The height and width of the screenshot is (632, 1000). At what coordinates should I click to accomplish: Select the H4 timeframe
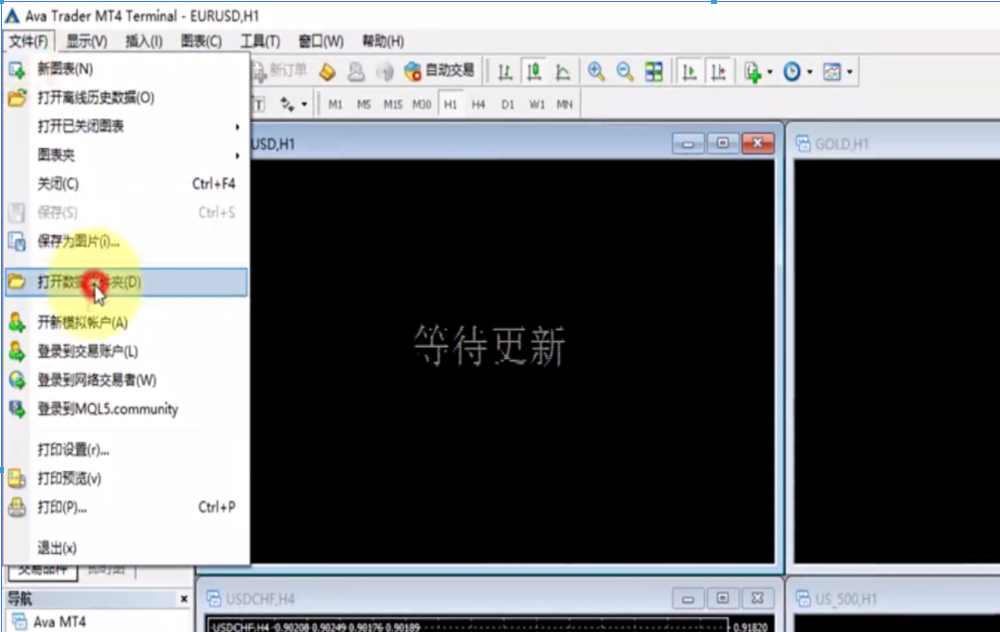(478, 104)
